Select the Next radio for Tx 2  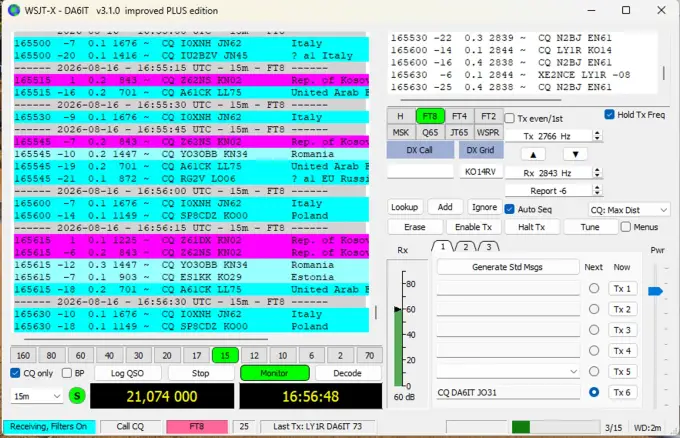point(594,309)
